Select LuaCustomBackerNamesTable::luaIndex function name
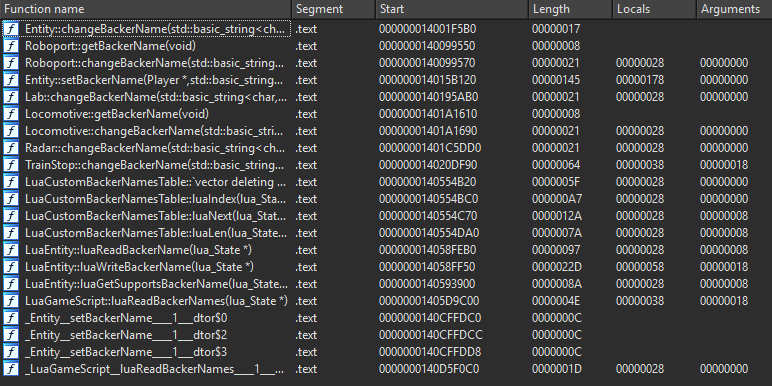This screenshot has height=386, width=772. (x=155, y=199)
